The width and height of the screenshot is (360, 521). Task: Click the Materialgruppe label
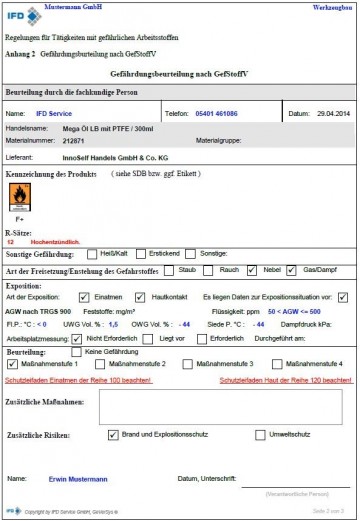(x=218, y=141)
